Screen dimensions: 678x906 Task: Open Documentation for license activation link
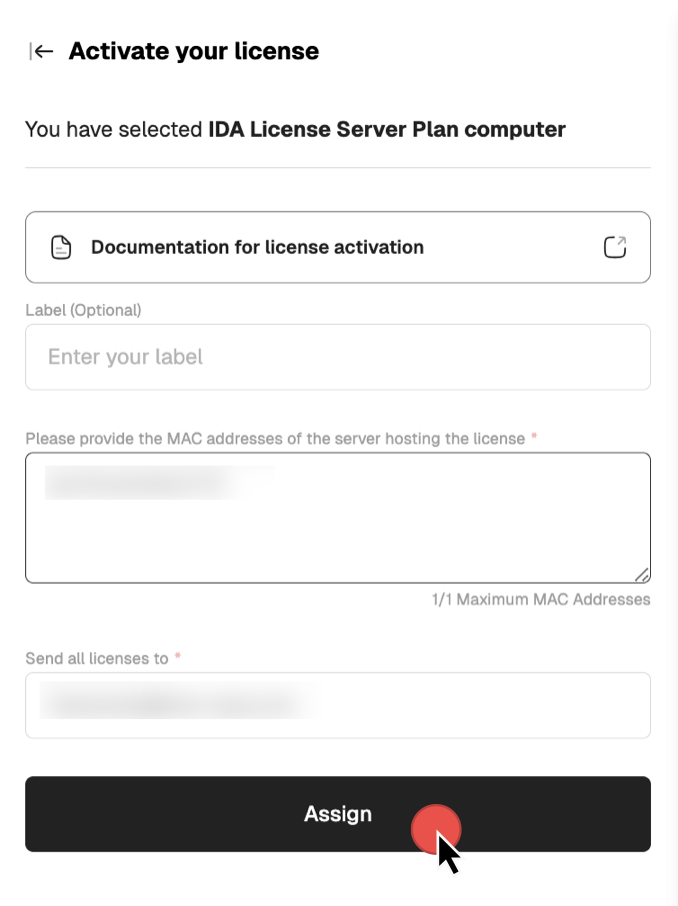tap(257, 247)
